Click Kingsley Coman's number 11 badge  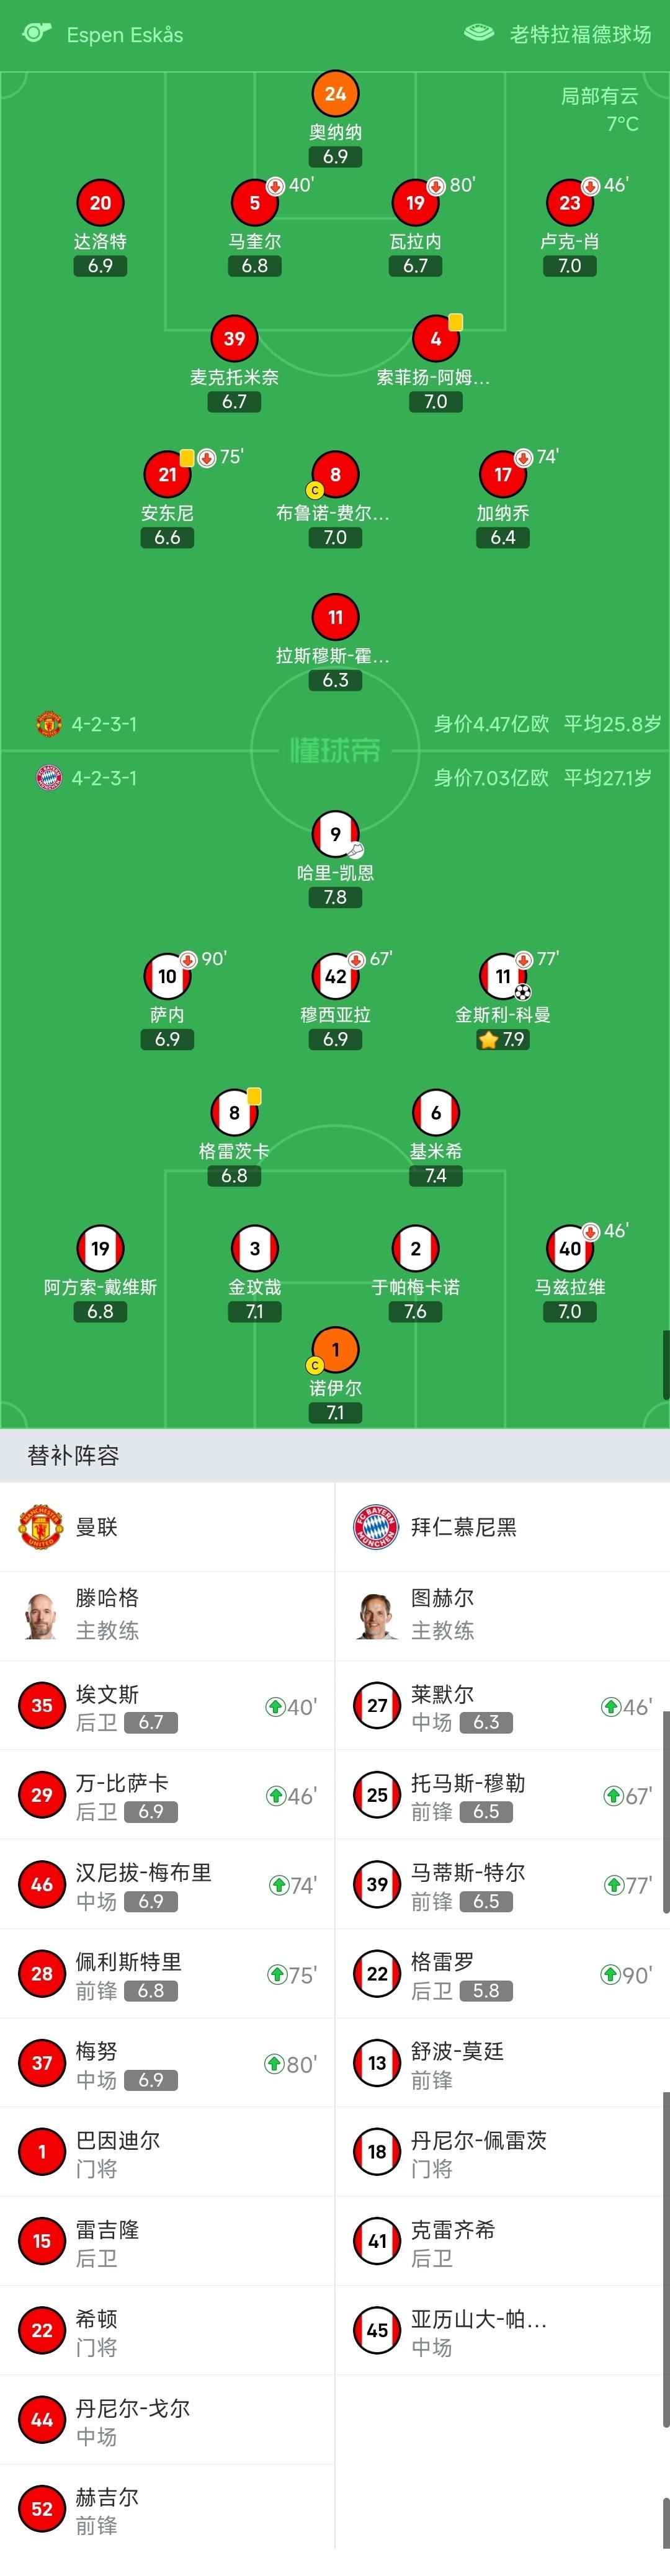[x=503, y=976]
